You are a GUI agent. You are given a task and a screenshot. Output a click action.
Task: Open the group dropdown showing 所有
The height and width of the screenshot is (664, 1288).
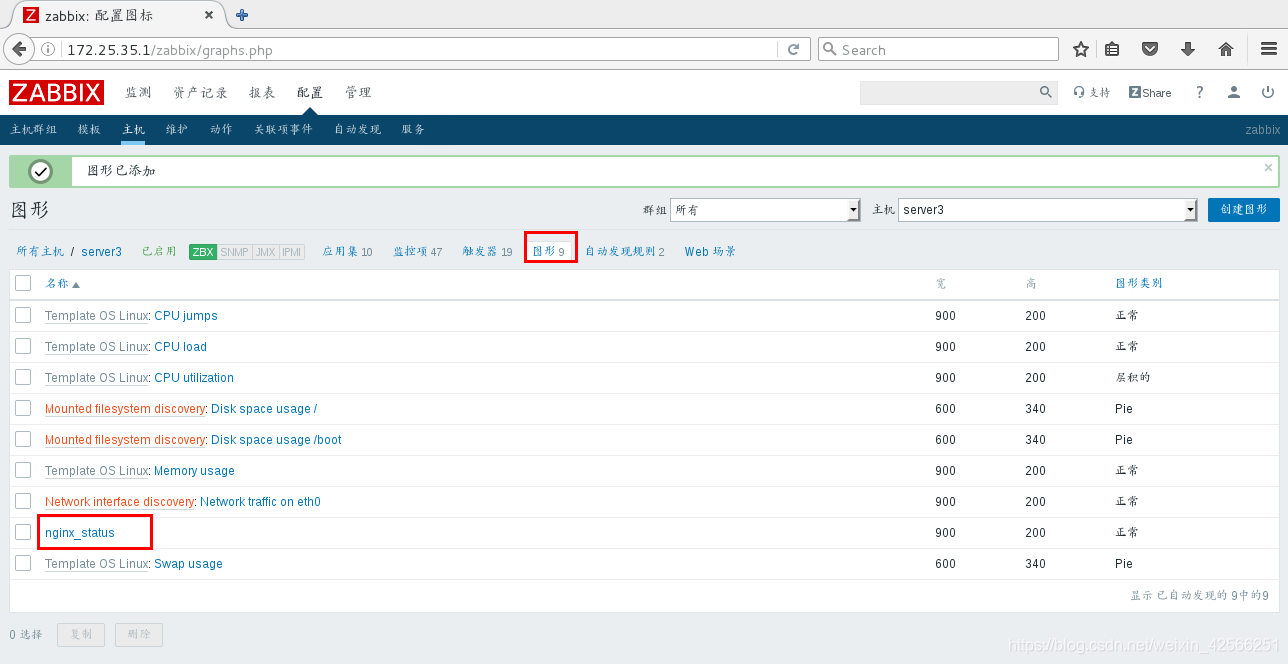(x=765, y=210)
